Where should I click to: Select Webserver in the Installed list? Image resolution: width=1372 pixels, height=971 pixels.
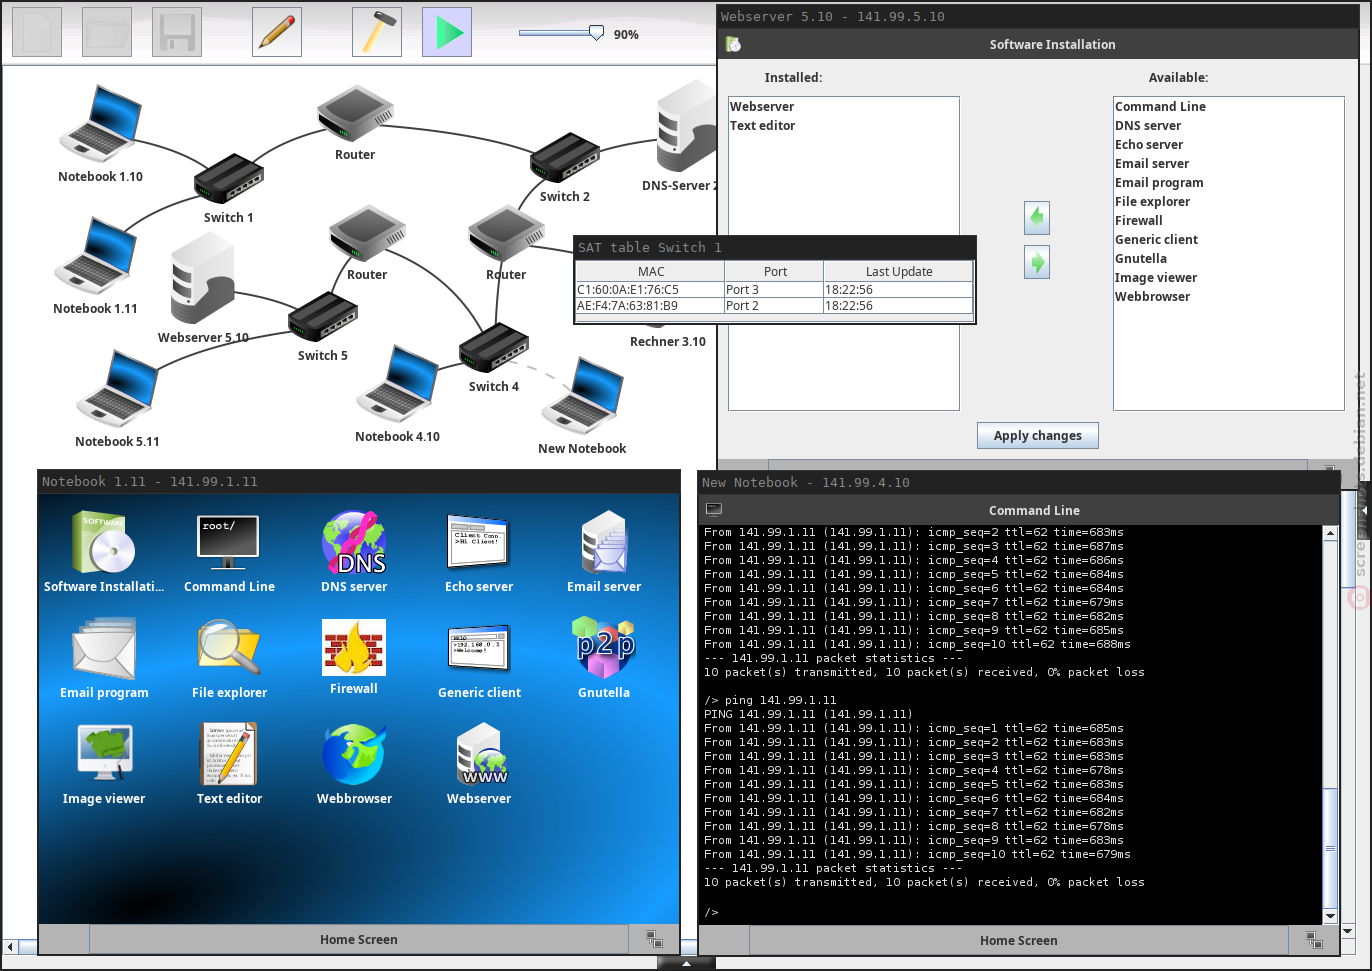762,106
